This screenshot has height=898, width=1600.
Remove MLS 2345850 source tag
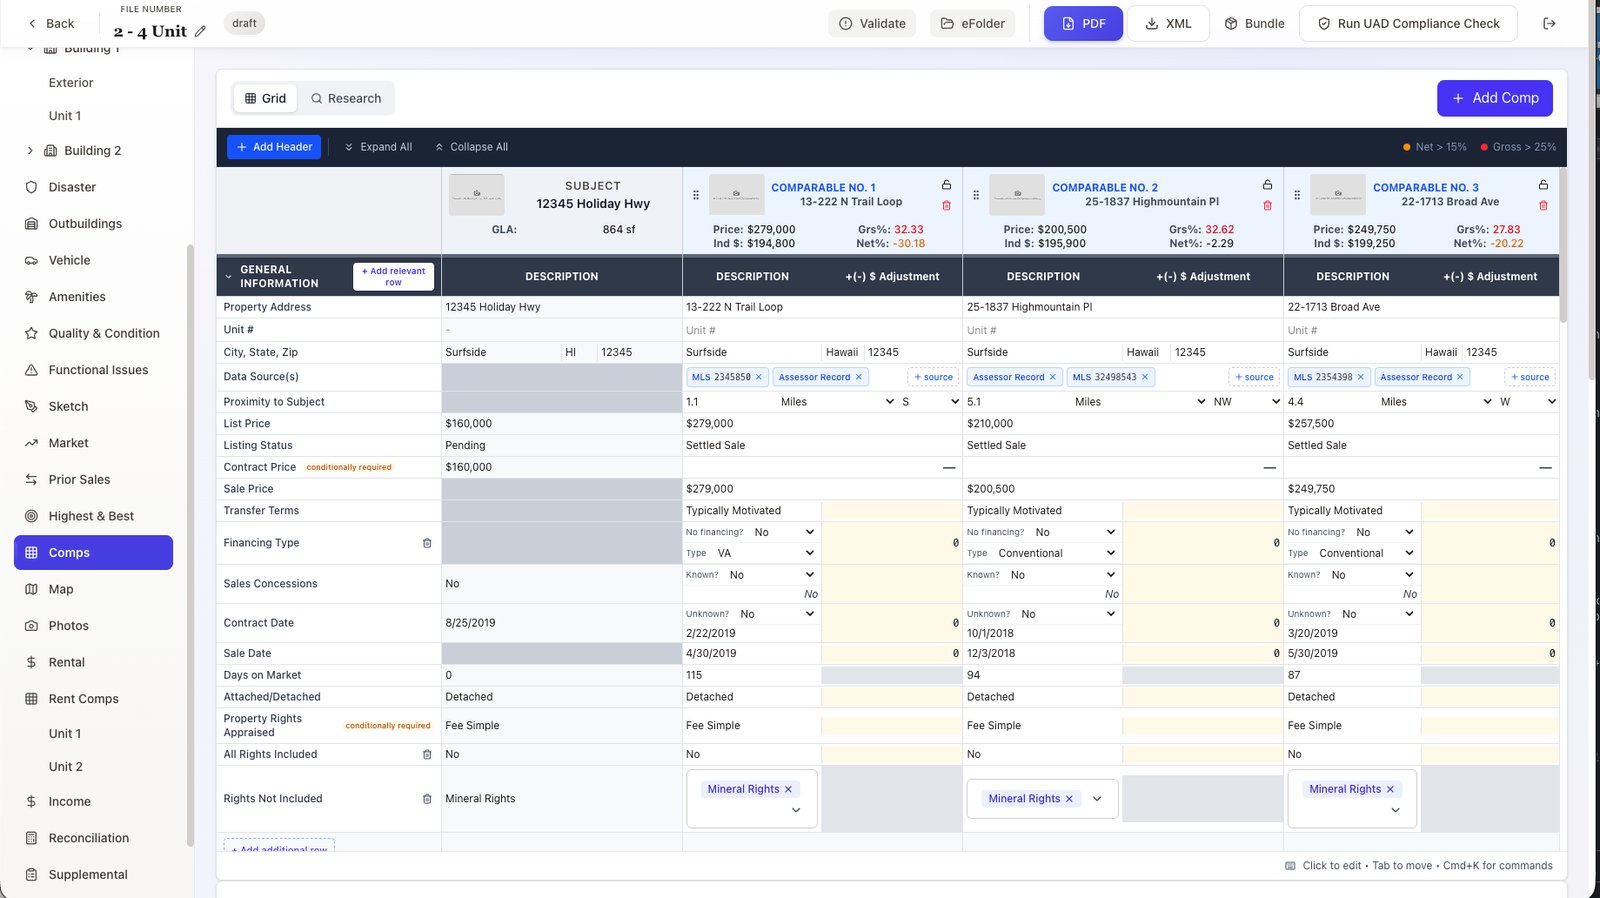[x=758, y=377]
